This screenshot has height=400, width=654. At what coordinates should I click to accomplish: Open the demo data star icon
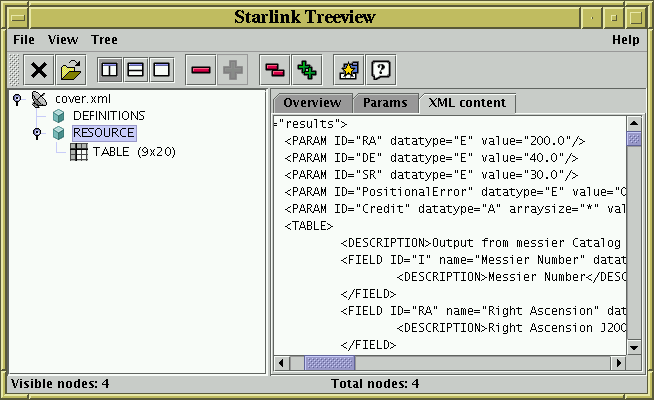[x=347, y=70]
